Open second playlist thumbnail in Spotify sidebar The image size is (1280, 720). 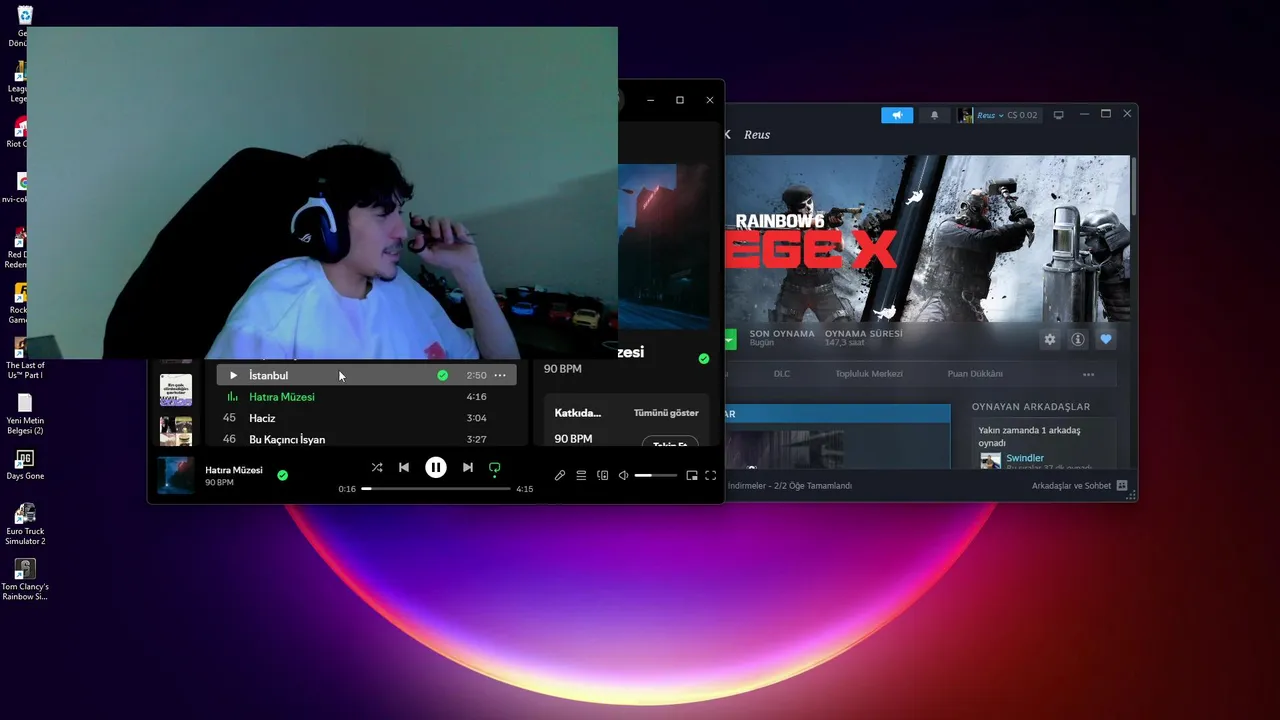(x=176, y=431)
